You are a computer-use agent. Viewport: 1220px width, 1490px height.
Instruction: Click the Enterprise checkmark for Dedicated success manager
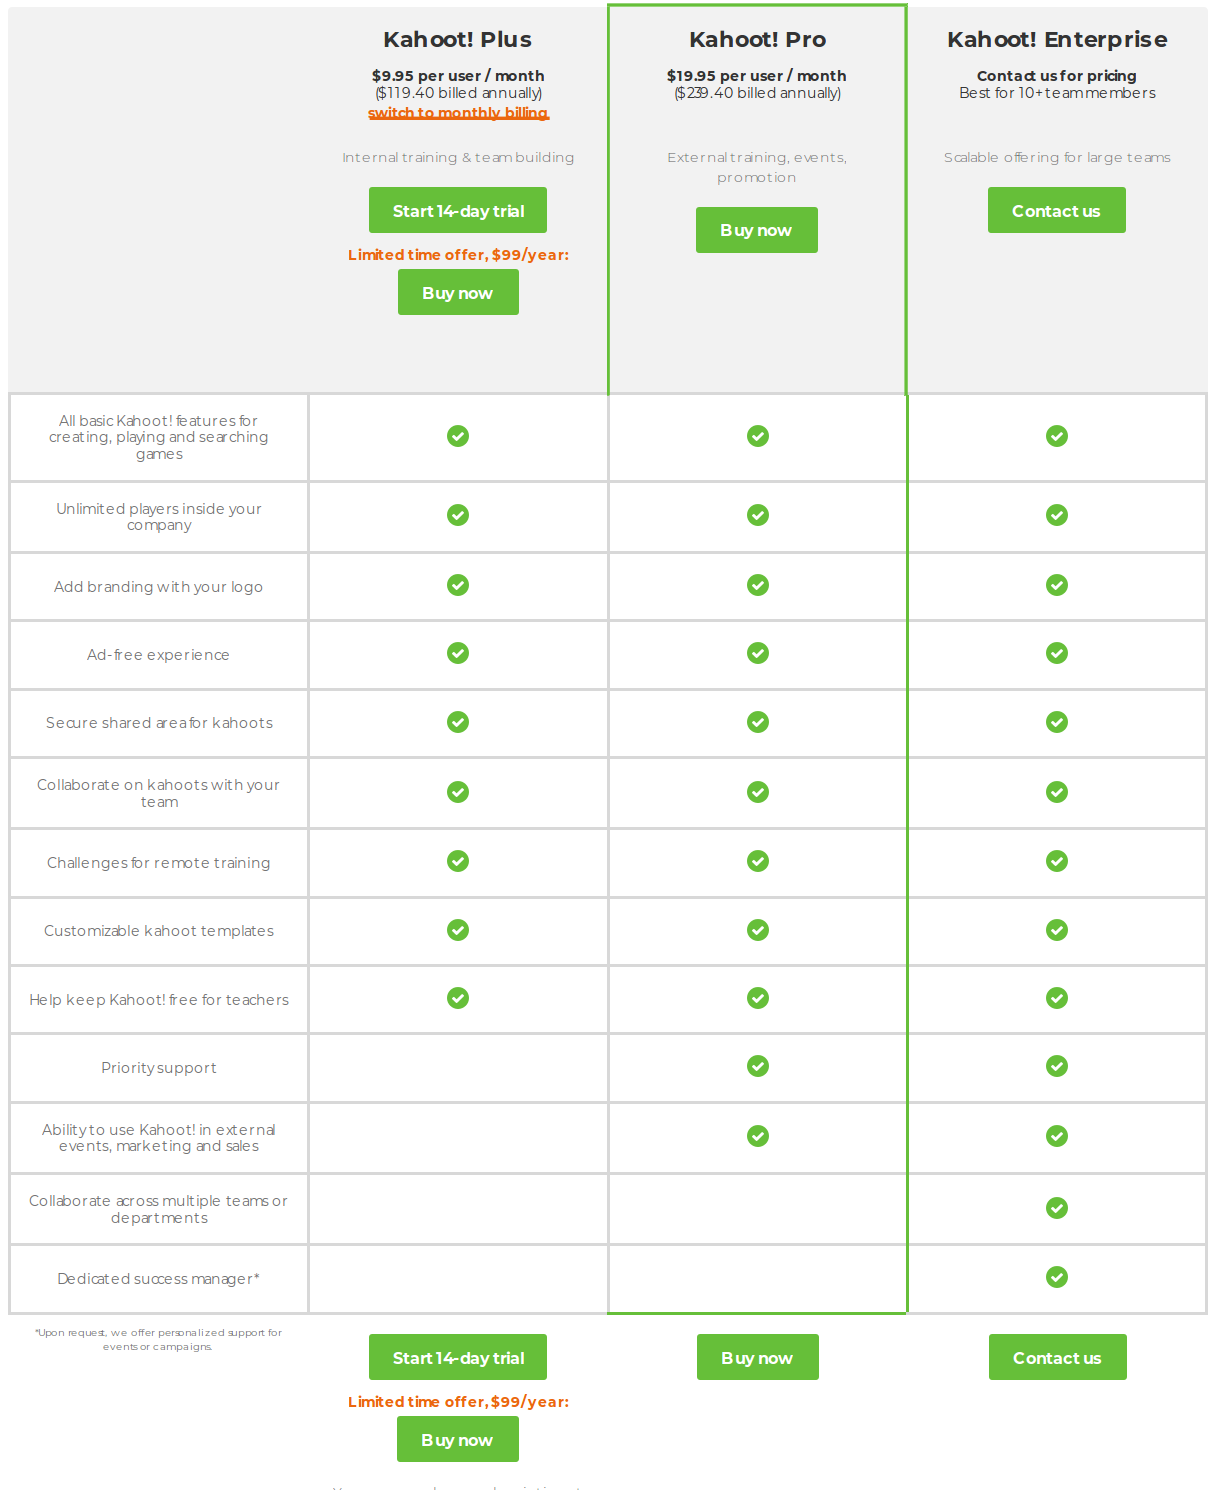pyautogui.click(x=1057, y=1277)
